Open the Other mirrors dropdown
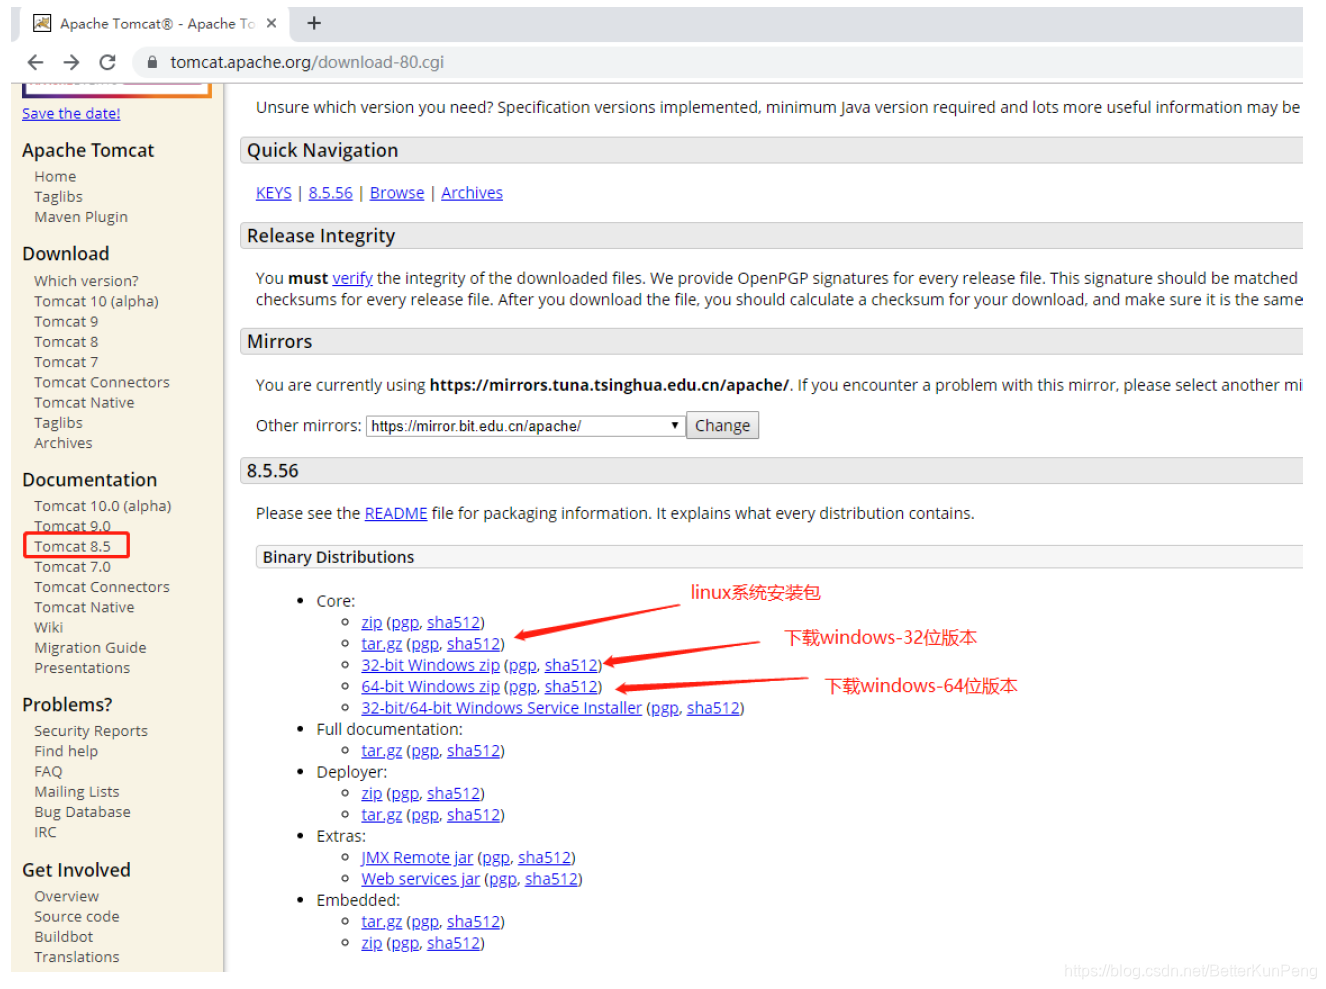This screenshot has height=989, width=1326. [x=525, y=426]
